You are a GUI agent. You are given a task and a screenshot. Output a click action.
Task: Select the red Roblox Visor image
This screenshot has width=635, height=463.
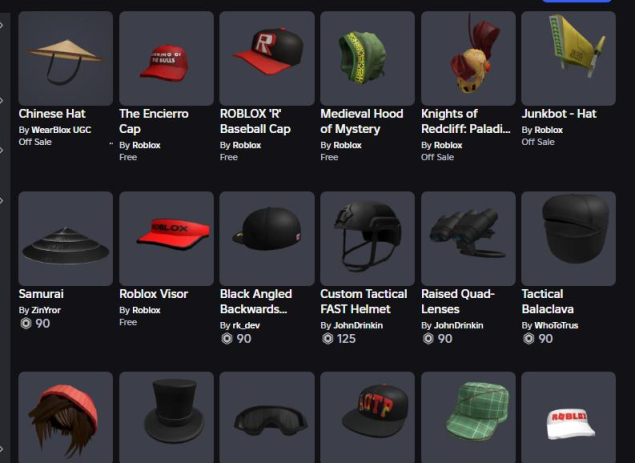[x=166, y=239]
